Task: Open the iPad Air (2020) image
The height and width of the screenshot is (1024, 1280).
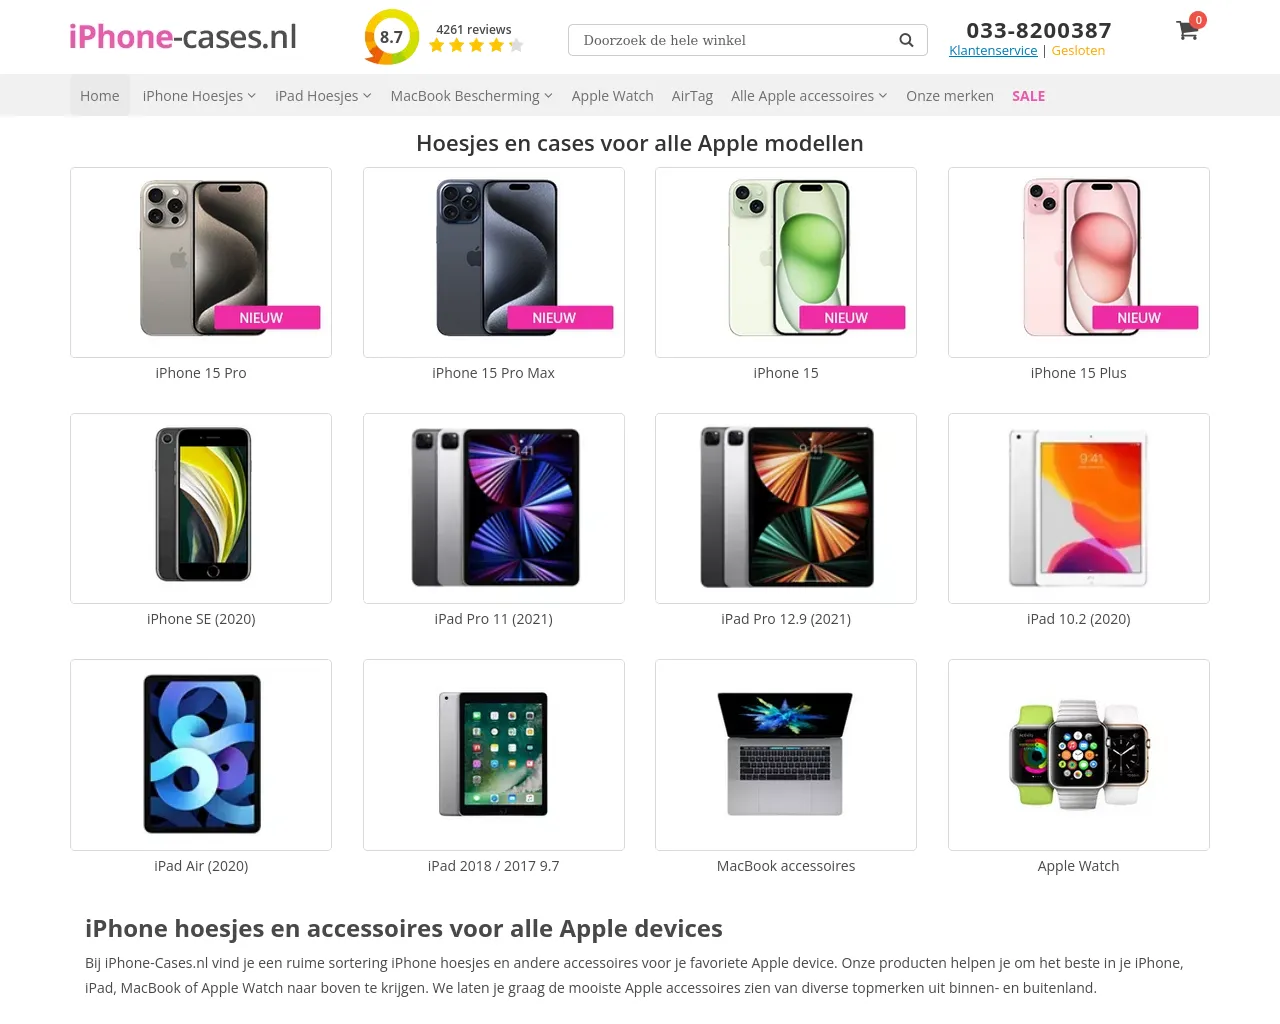Action: (201, 755)
